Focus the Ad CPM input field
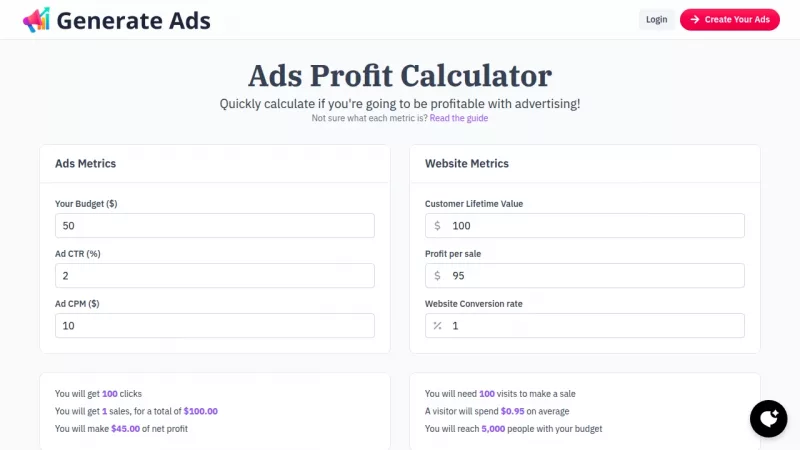This screenshot has height=450, width=800. coord(215,326)
